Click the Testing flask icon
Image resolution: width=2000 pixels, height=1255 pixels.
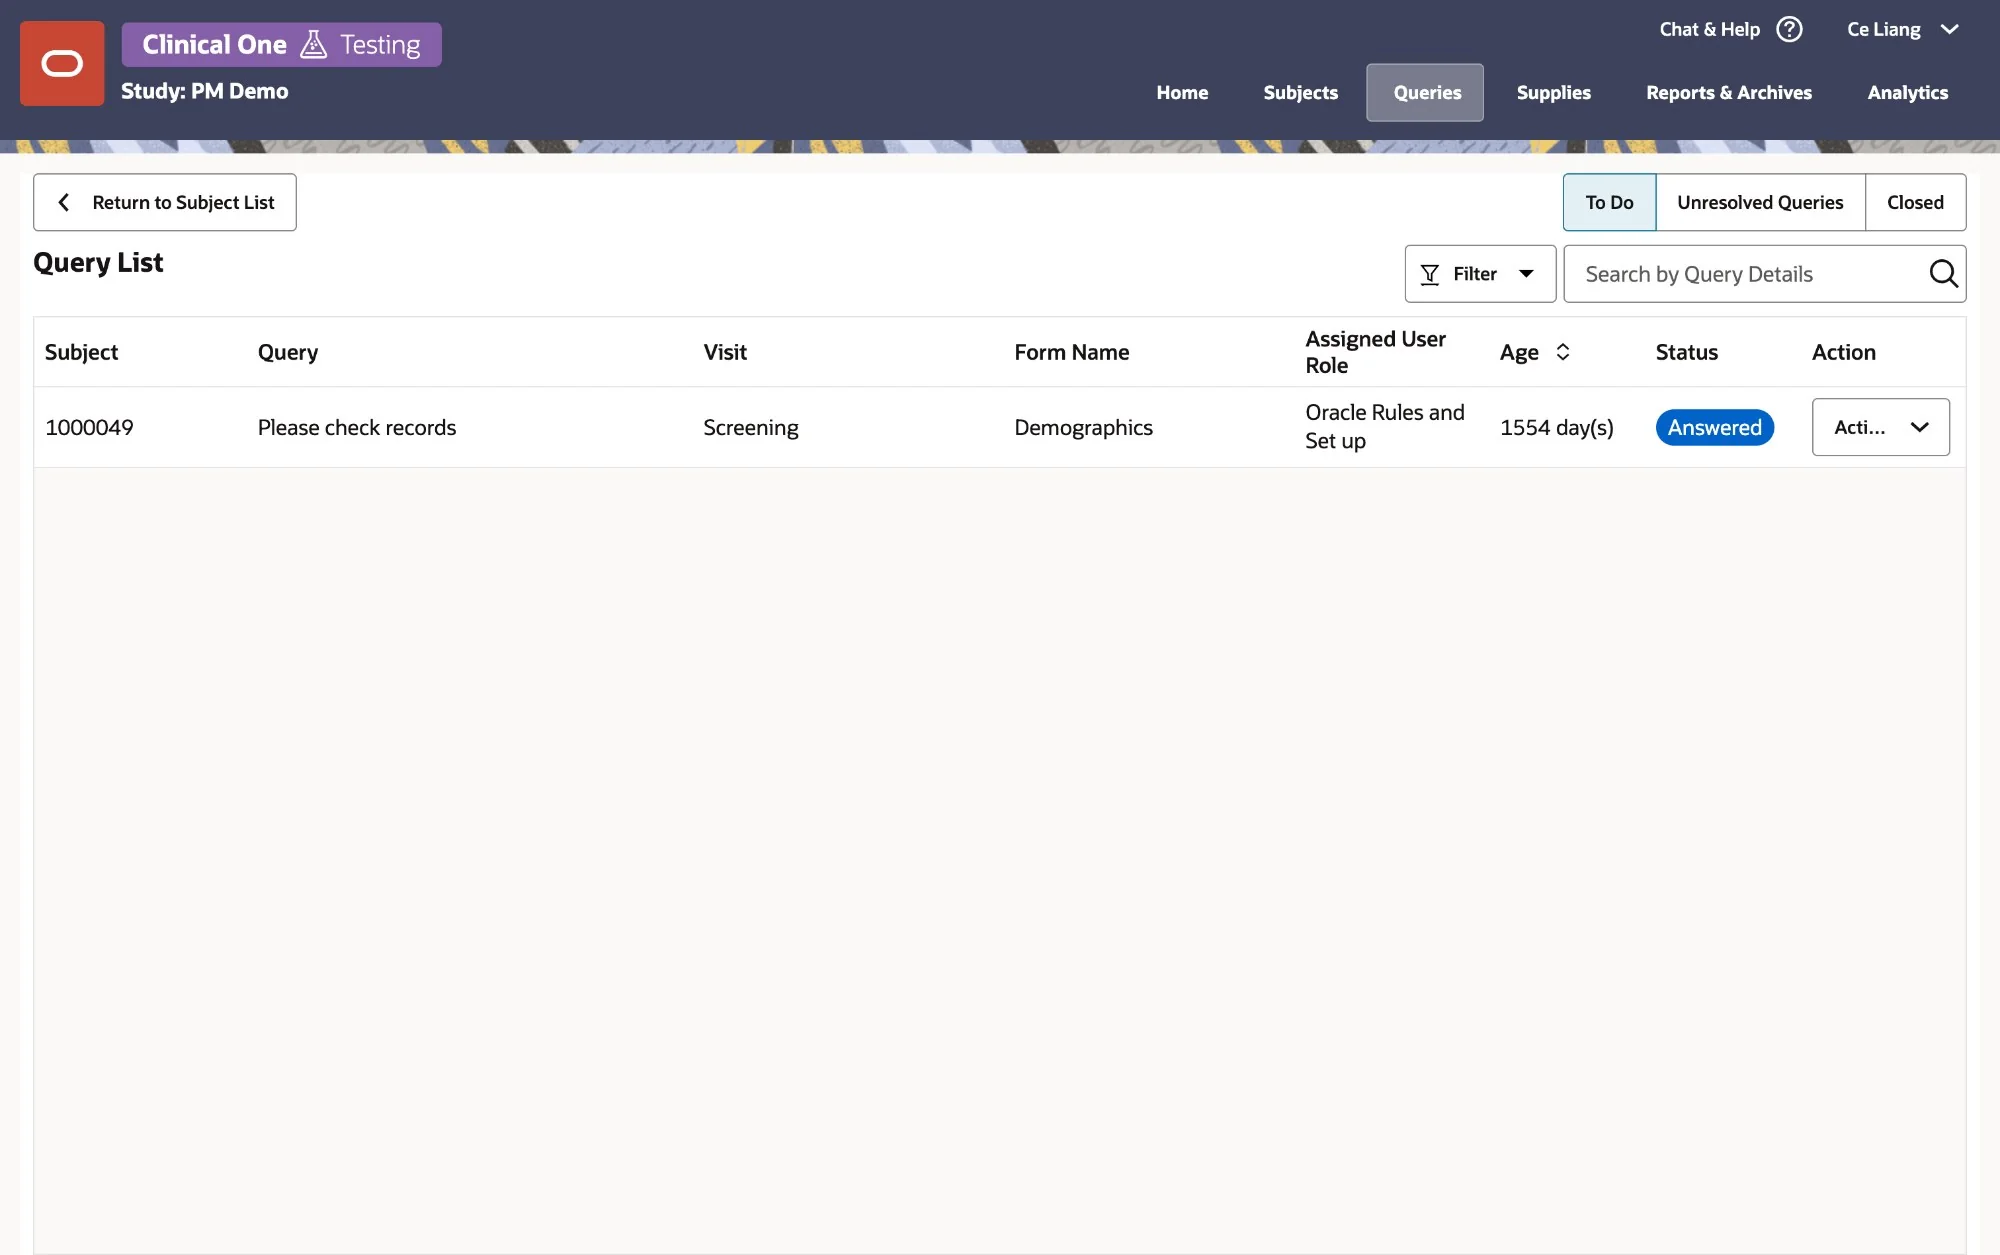313,44
